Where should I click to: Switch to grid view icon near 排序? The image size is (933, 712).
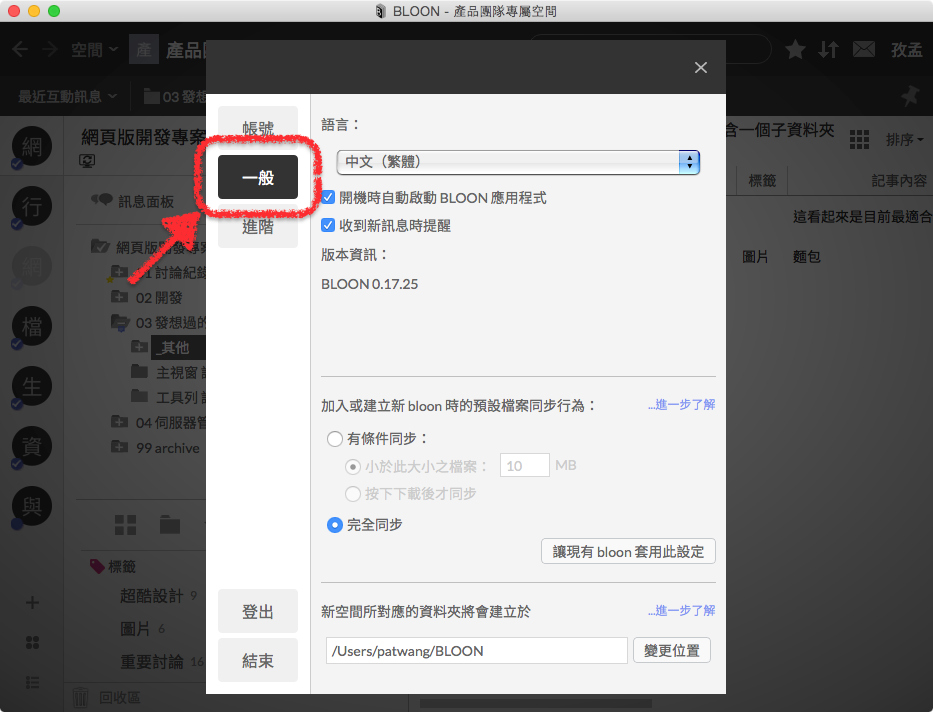point(859,140)
